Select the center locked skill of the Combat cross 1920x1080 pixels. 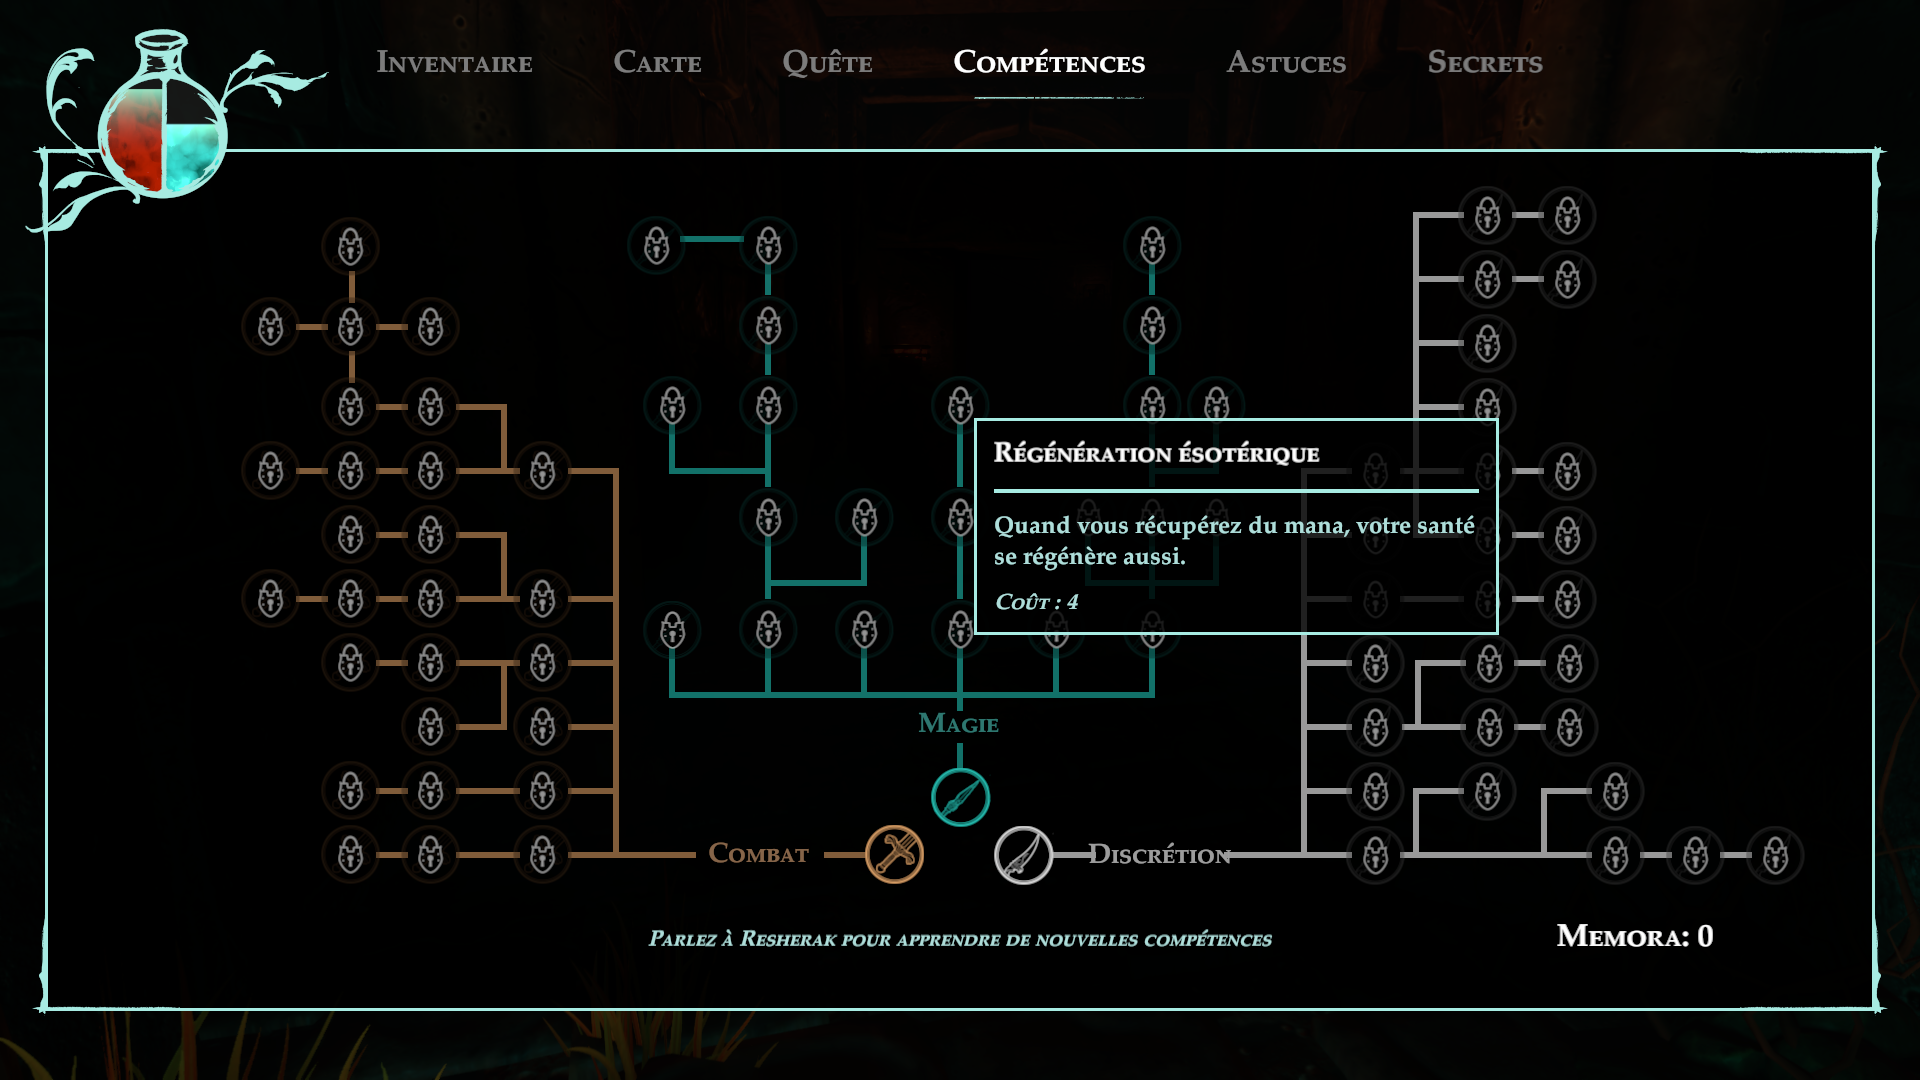click(350, 327)
